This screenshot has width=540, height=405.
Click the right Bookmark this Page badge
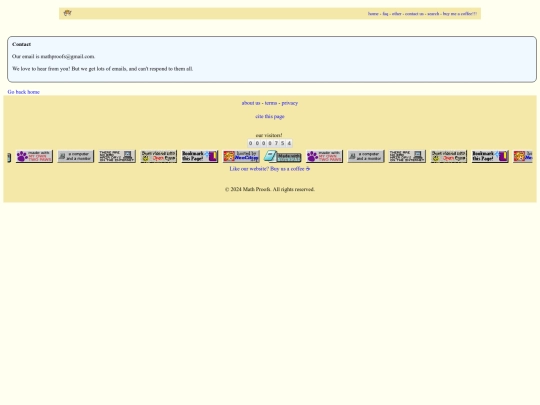pyautogui.click(x=490, y=157)
